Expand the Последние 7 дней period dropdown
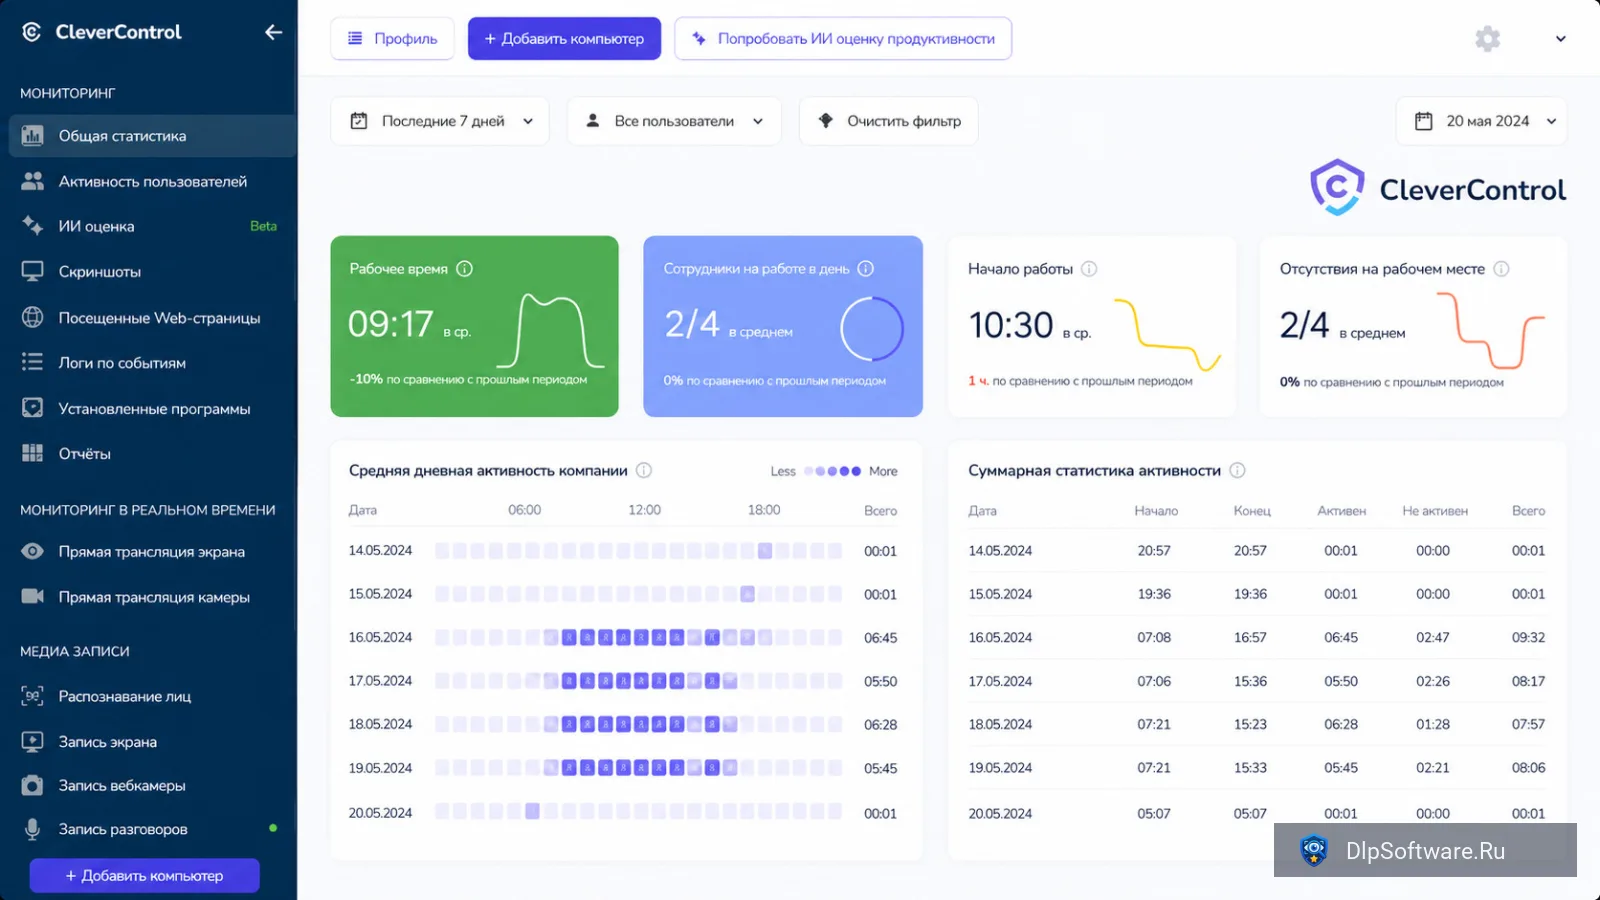Viewport: 1600px width, 900px height. coord(440,121)
